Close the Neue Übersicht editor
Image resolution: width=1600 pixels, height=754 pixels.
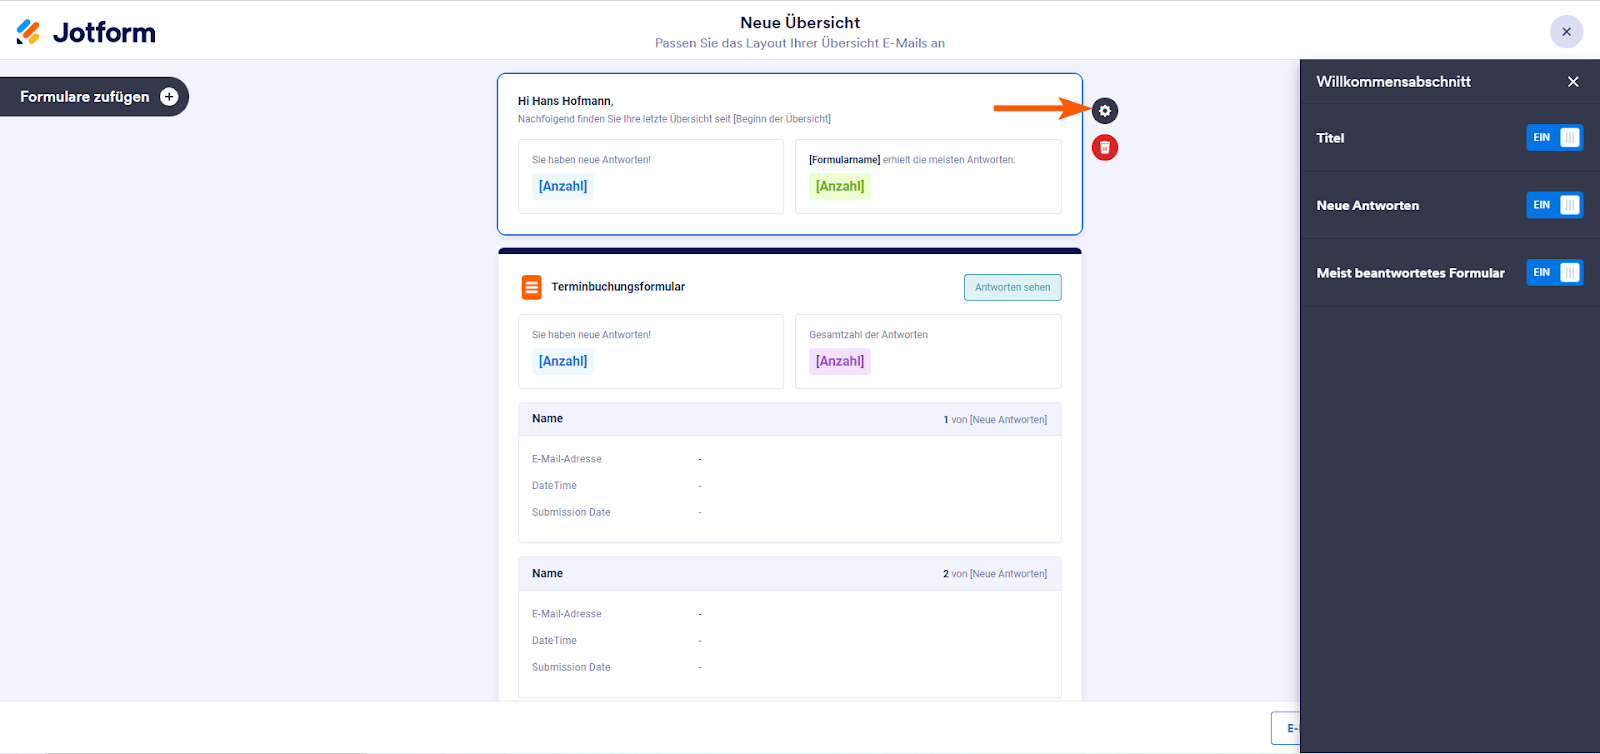[1566, 32]
